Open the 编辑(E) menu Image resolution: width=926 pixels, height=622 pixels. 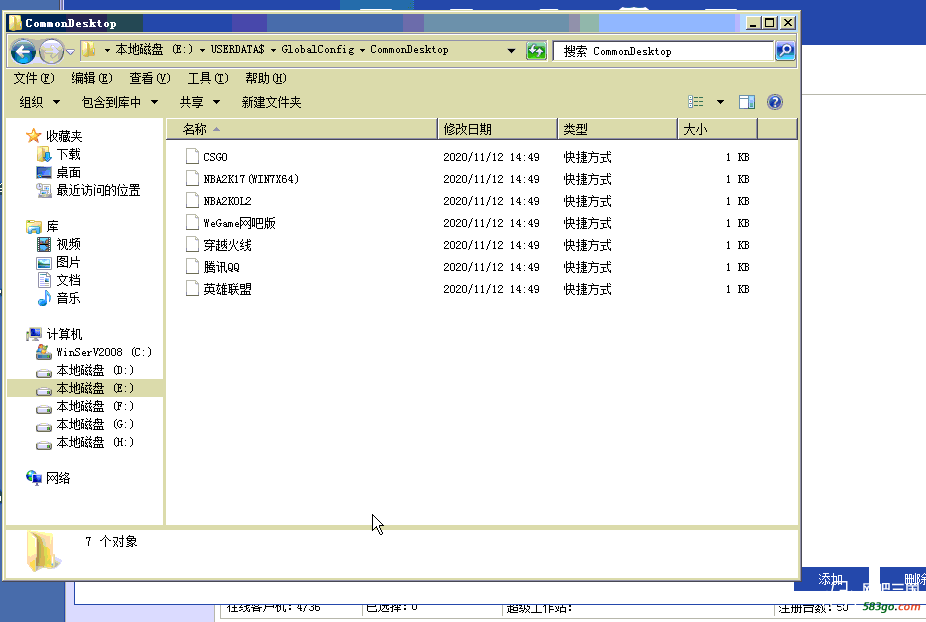coord(92,78)
